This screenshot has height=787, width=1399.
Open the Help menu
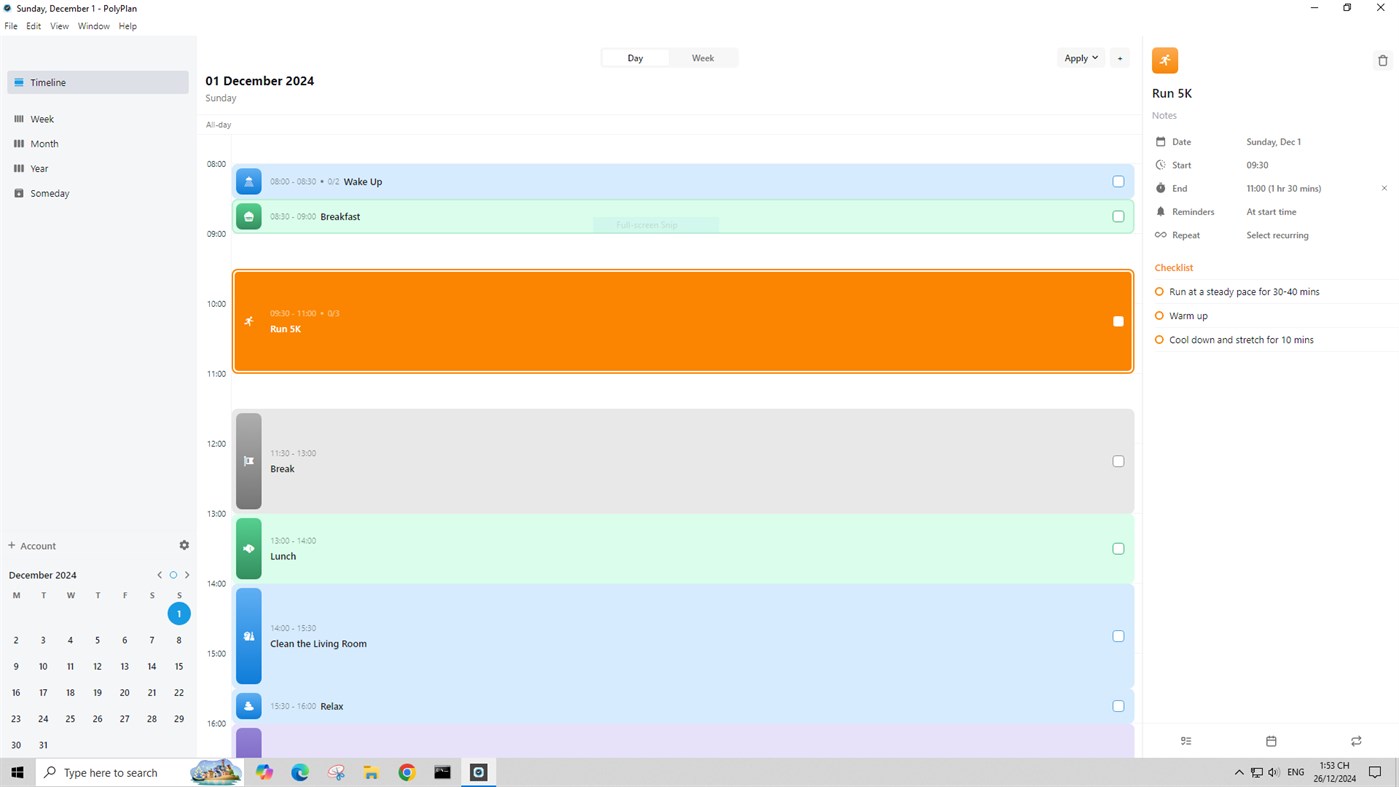(128, 26)
